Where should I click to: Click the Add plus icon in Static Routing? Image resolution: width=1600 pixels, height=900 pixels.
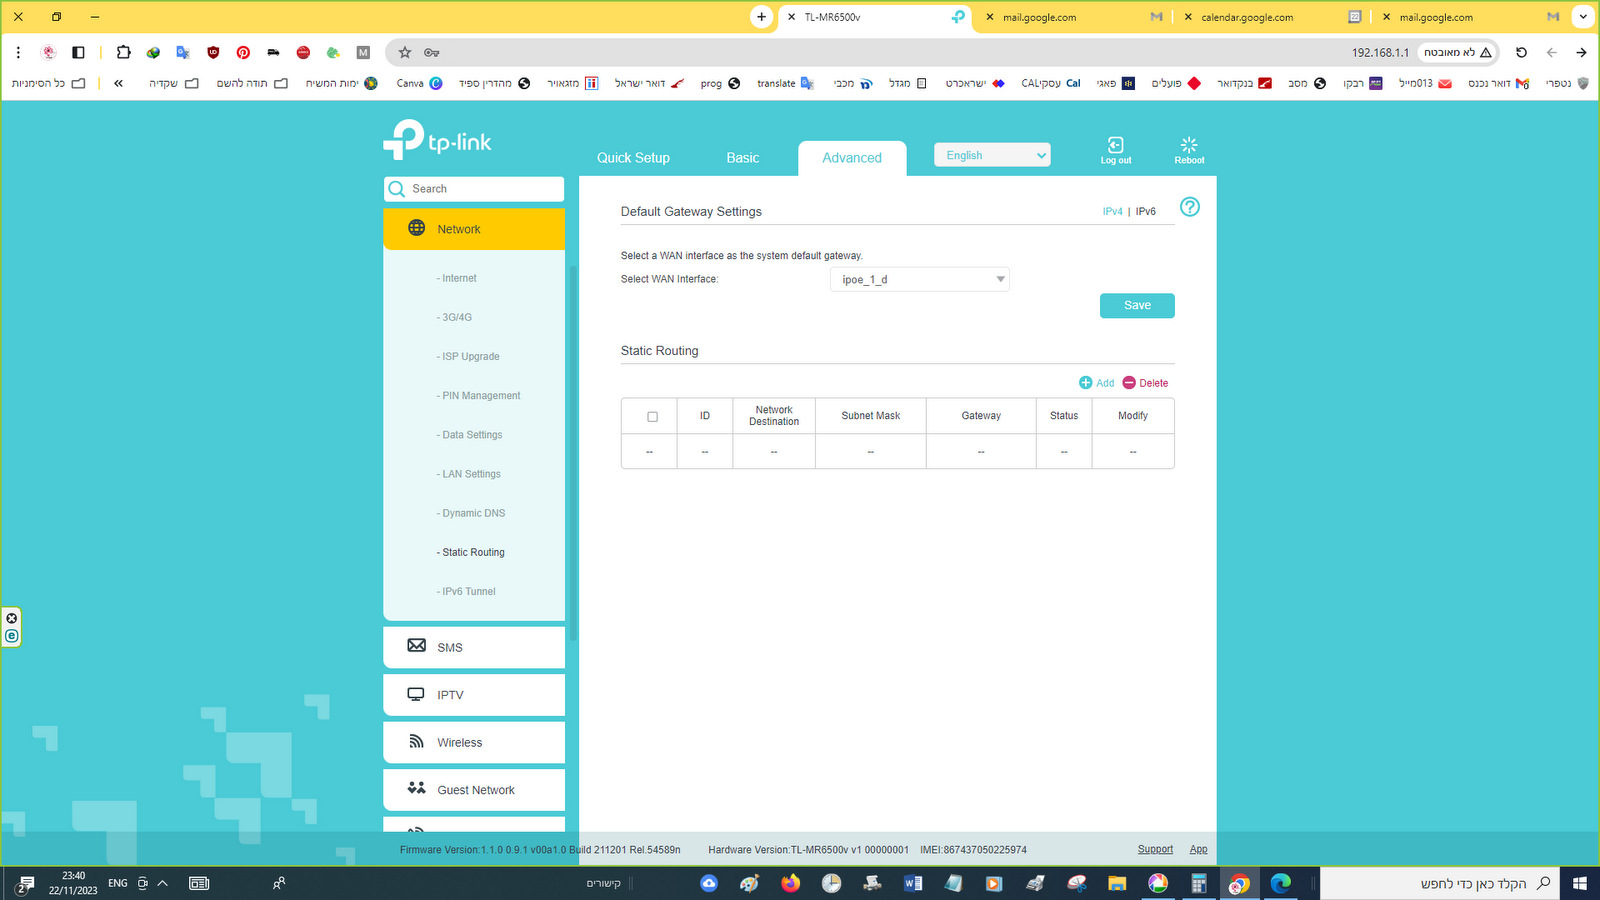point(1086,383)
